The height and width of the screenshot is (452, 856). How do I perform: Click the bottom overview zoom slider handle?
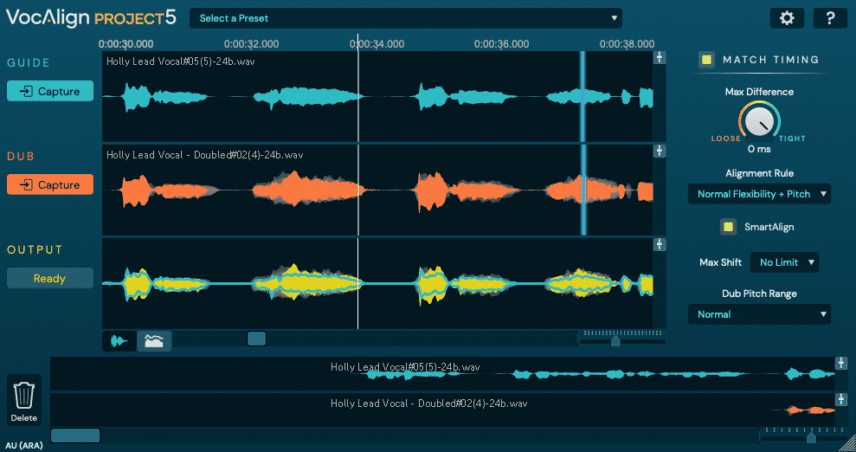pyautogui.click(x=811, y=438)
